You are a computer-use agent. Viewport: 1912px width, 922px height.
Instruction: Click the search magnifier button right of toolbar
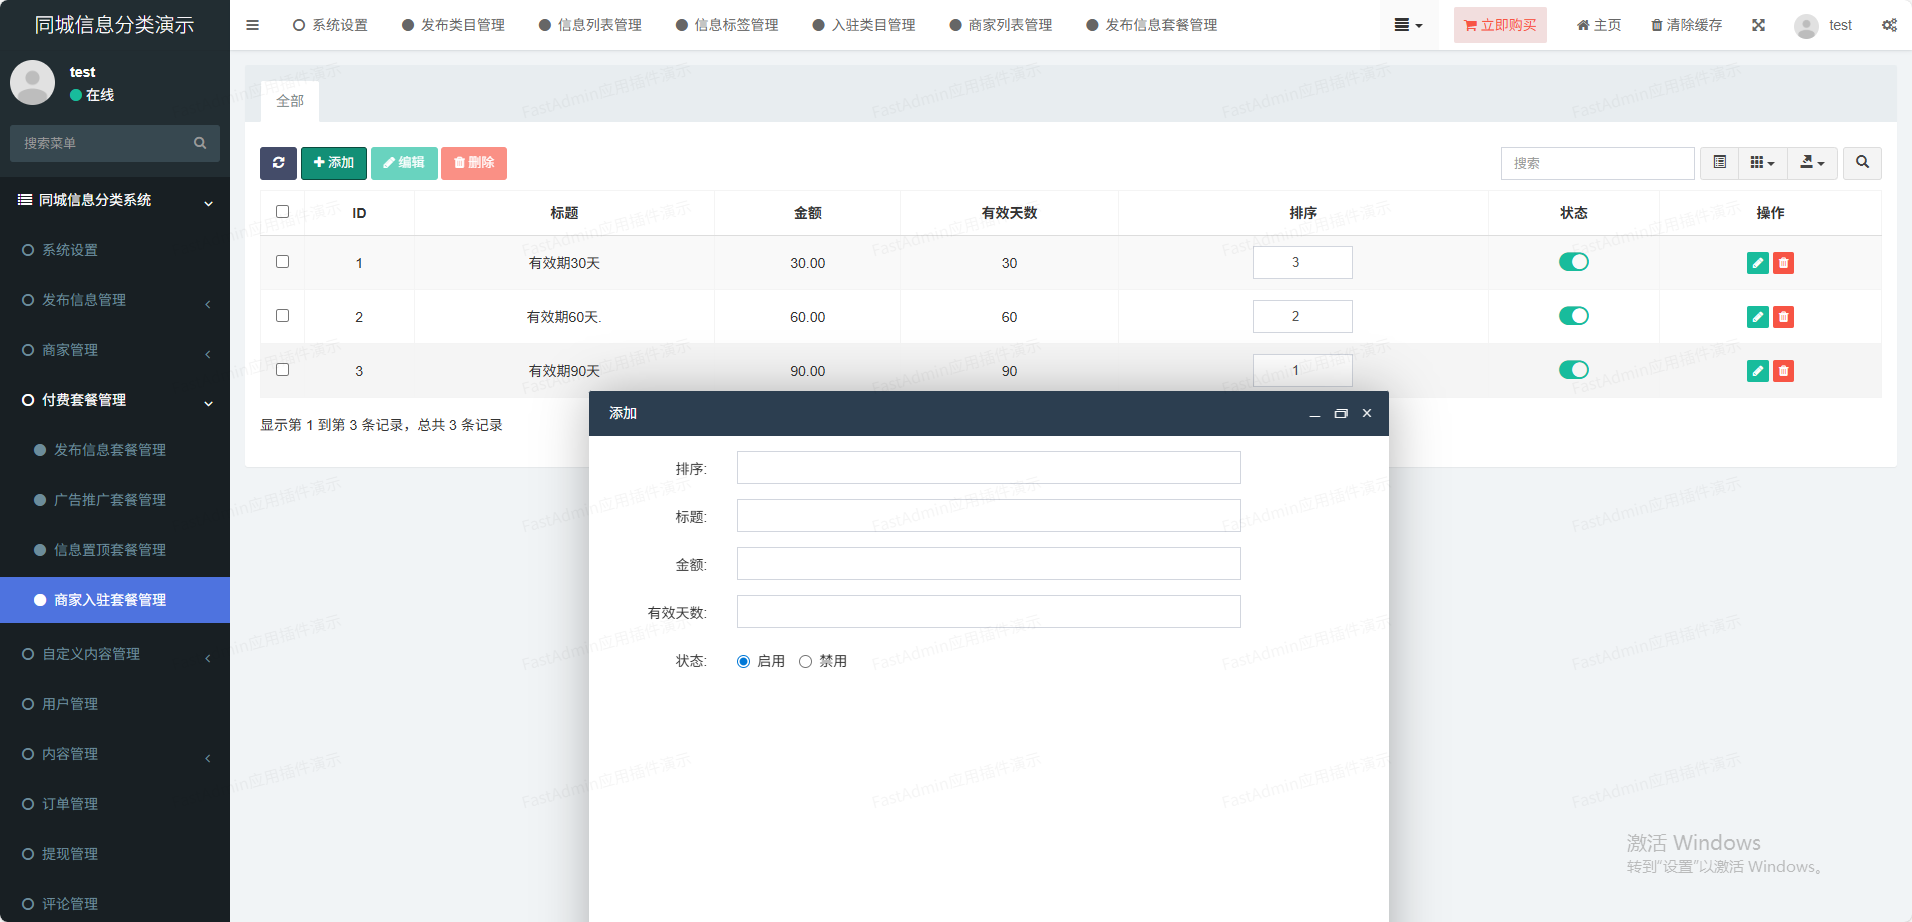point(1862,163)
